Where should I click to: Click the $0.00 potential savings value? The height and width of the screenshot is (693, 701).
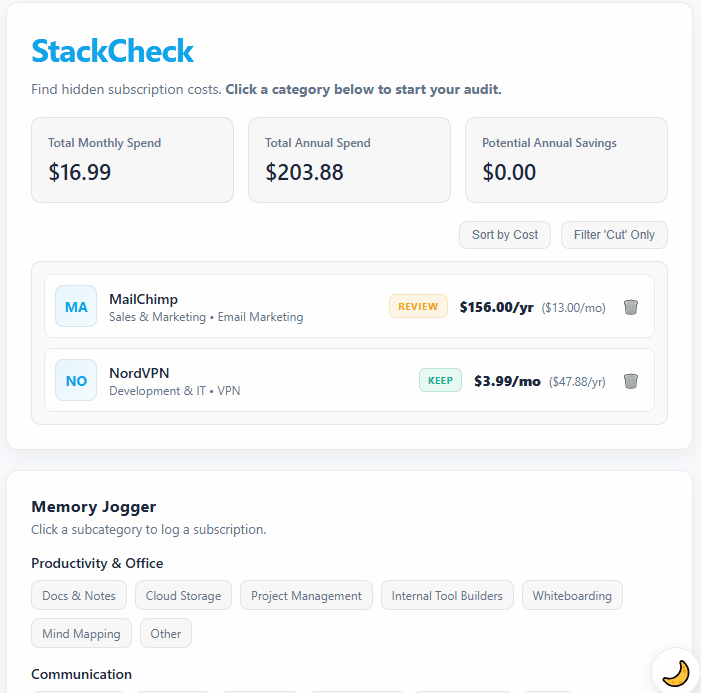(509, 172)
